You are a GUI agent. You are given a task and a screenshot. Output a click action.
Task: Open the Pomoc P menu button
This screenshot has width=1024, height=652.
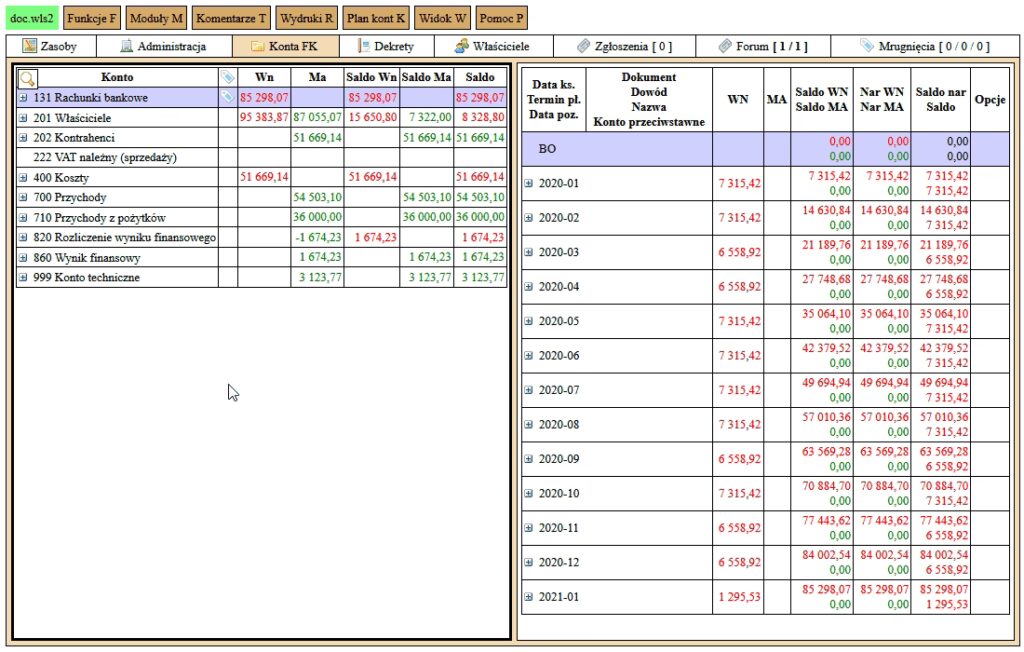click(x=501, y=18)
